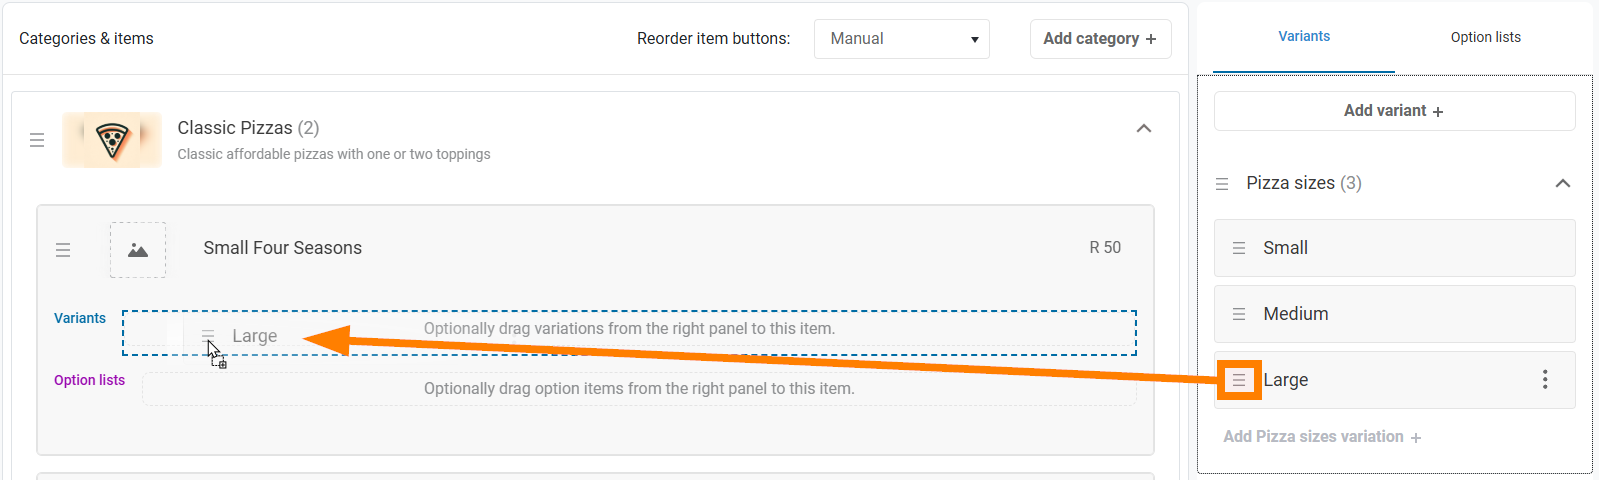Click Small Four Seasons image placeholder
This screenshot has width=1599, height=480.
(138, 250)
